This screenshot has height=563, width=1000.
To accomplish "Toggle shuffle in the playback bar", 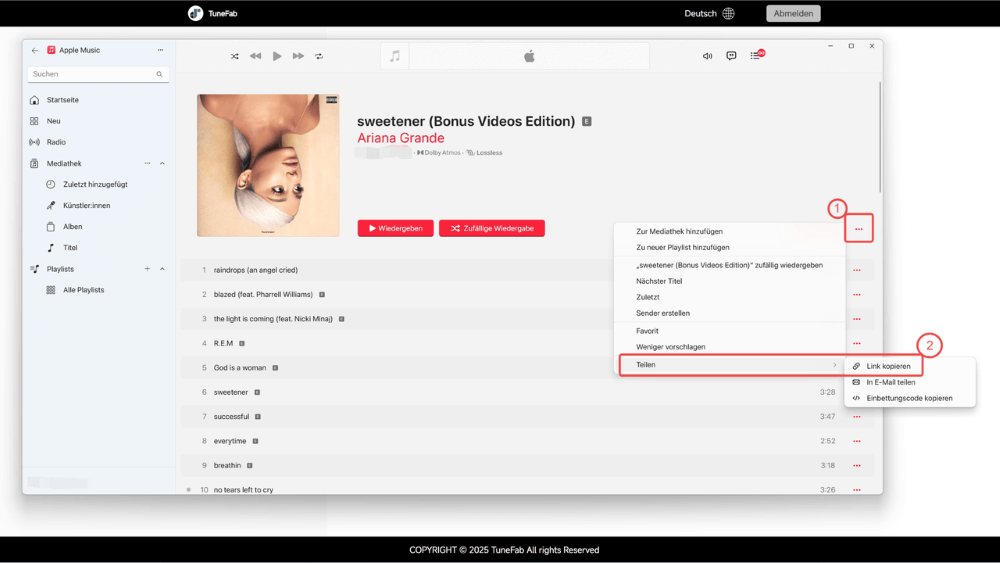I will (x=235, y=56).
